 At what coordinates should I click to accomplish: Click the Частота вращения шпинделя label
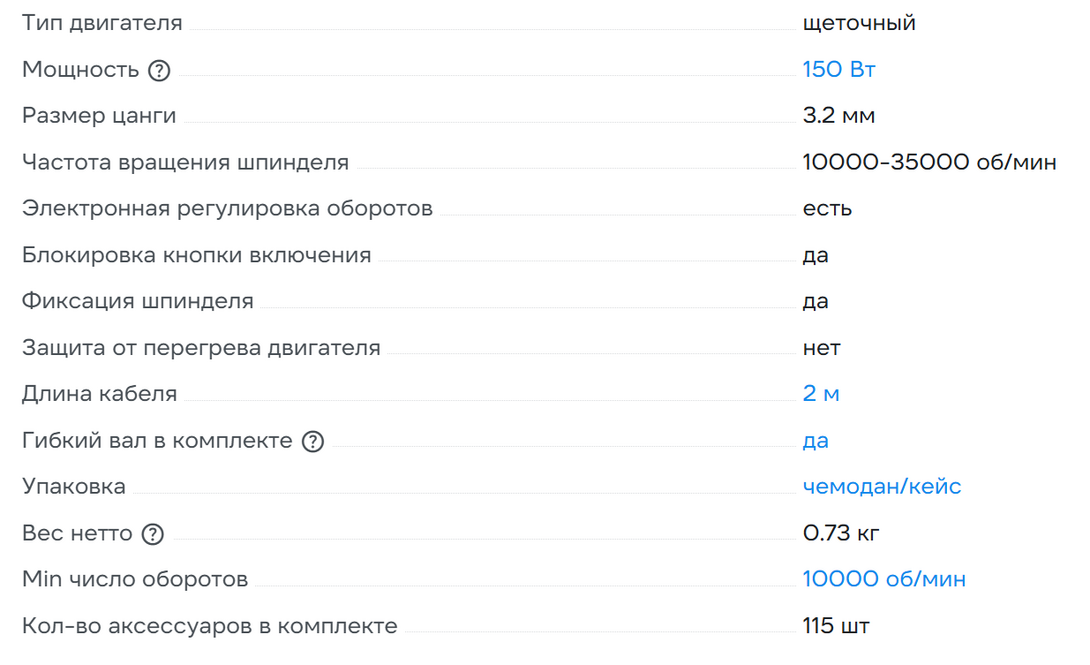185,162
